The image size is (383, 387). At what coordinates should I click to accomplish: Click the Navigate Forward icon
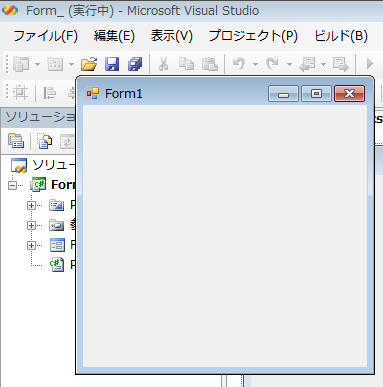click(x=341, y=64)
